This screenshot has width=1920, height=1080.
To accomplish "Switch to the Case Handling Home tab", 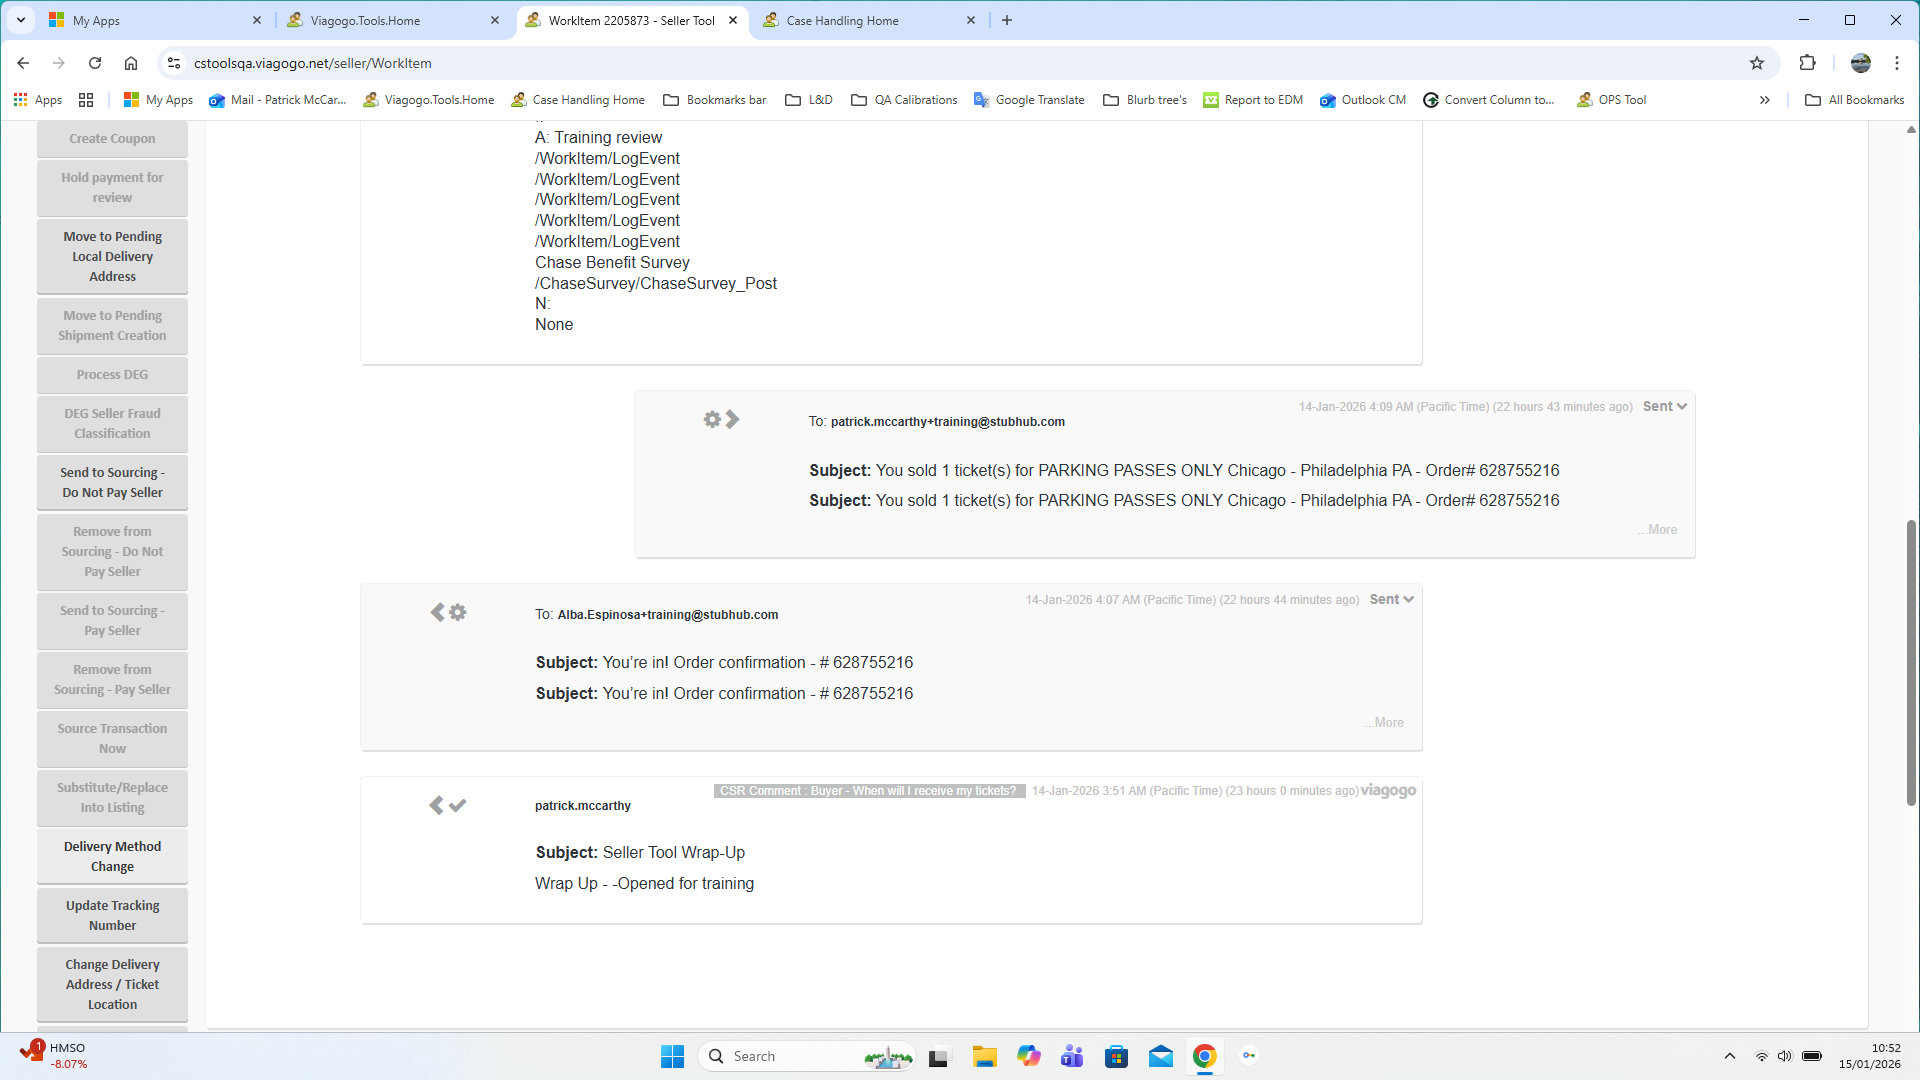I will 842,20.
